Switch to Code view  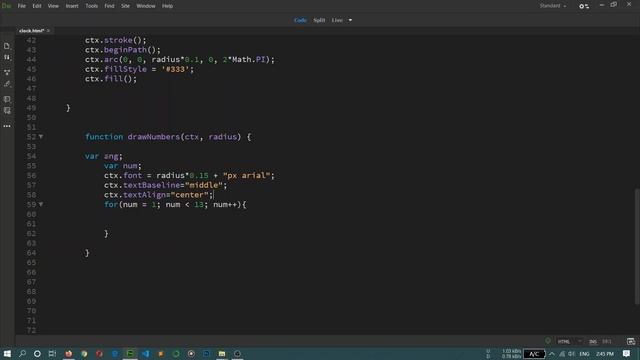point(300,20)
